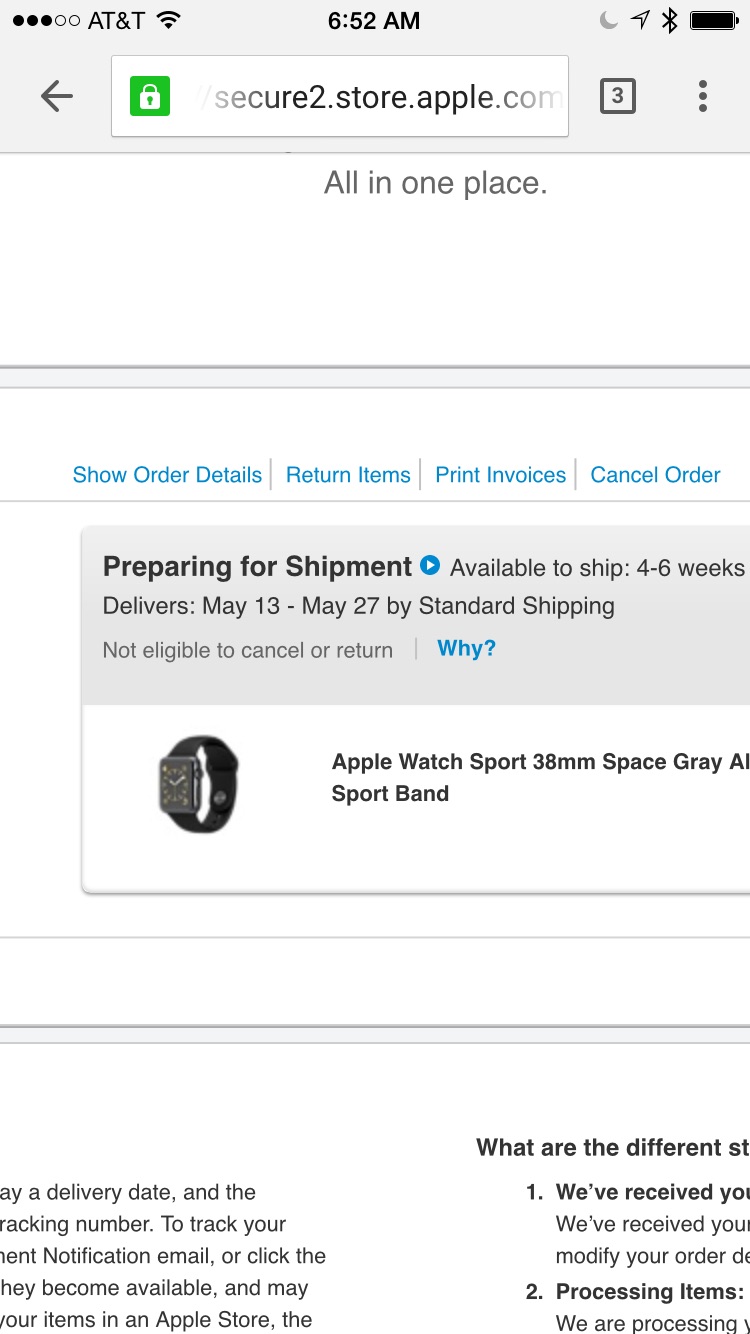The image size is (750, 1334).
Task: Tap the 6:52 AM clock in status bar
Action: (374, 20)
